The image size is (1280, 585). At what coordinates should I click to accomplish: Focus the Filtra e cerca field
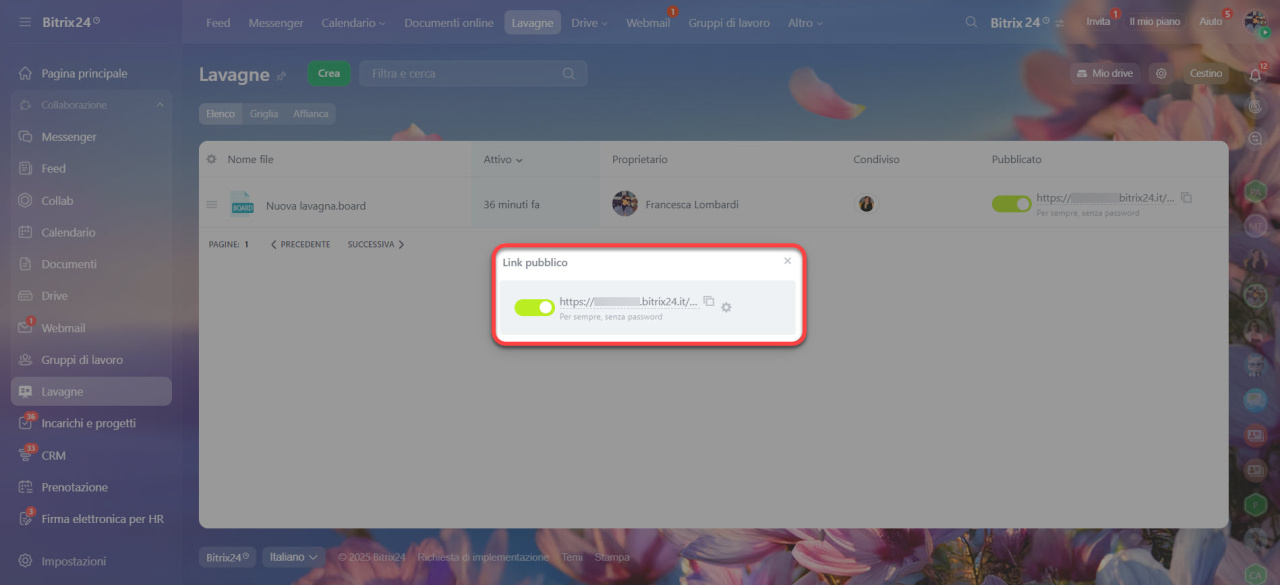(x=473, y=73)
